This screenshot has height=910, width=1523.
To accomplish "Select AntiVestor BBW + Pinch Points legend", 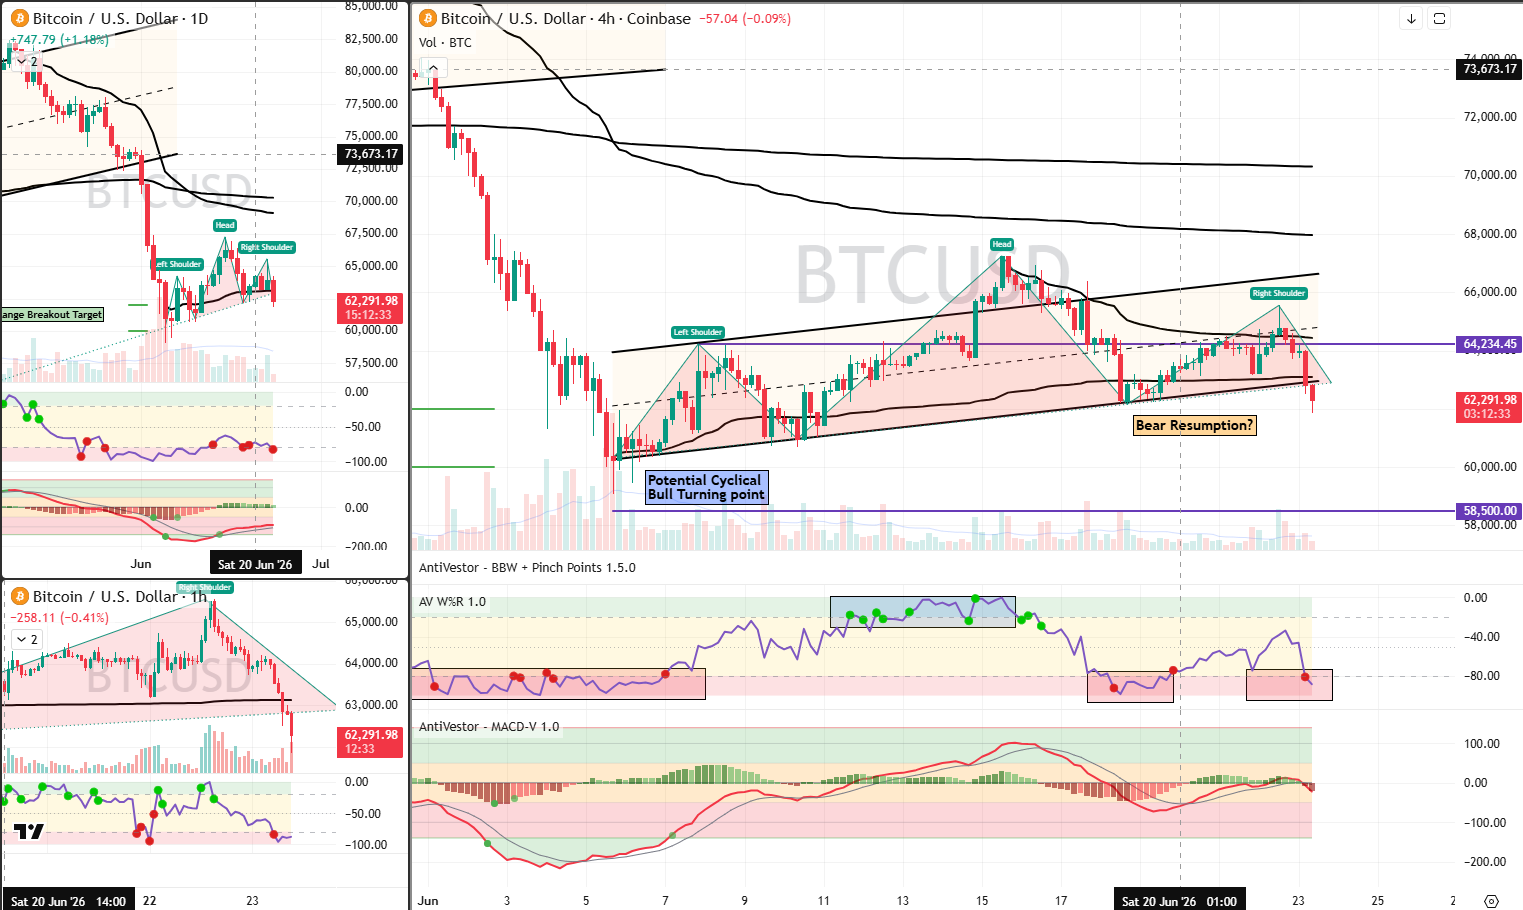I will point(527,567).
